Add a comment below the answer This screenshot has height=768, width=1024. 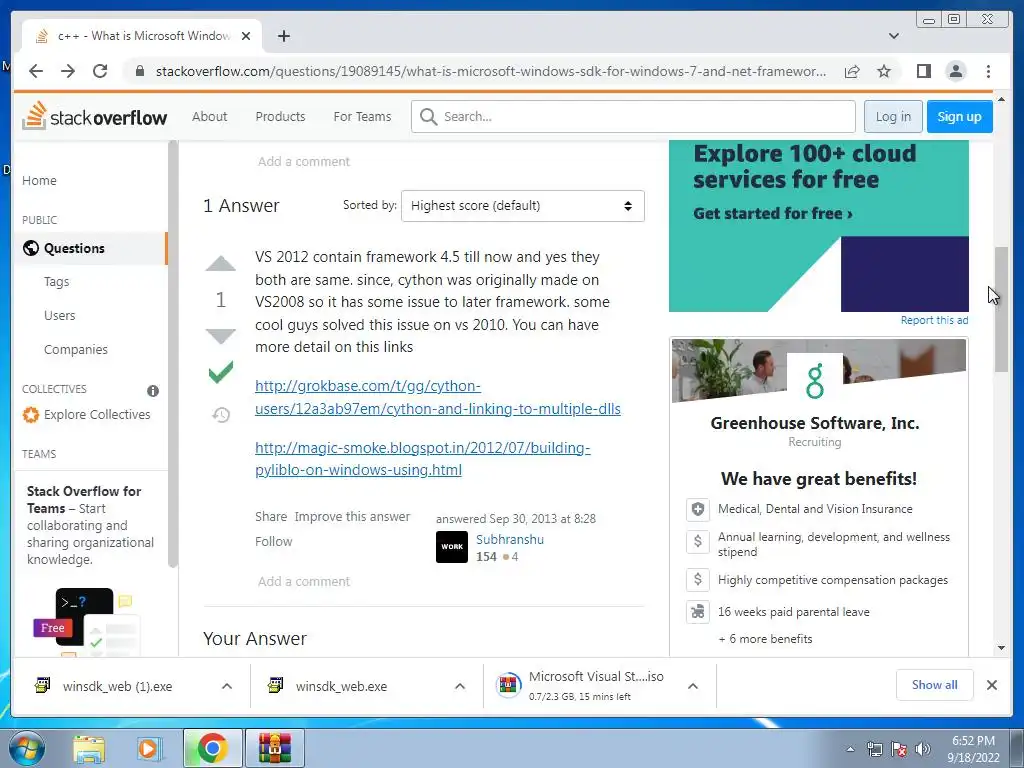tap(304, 581)
